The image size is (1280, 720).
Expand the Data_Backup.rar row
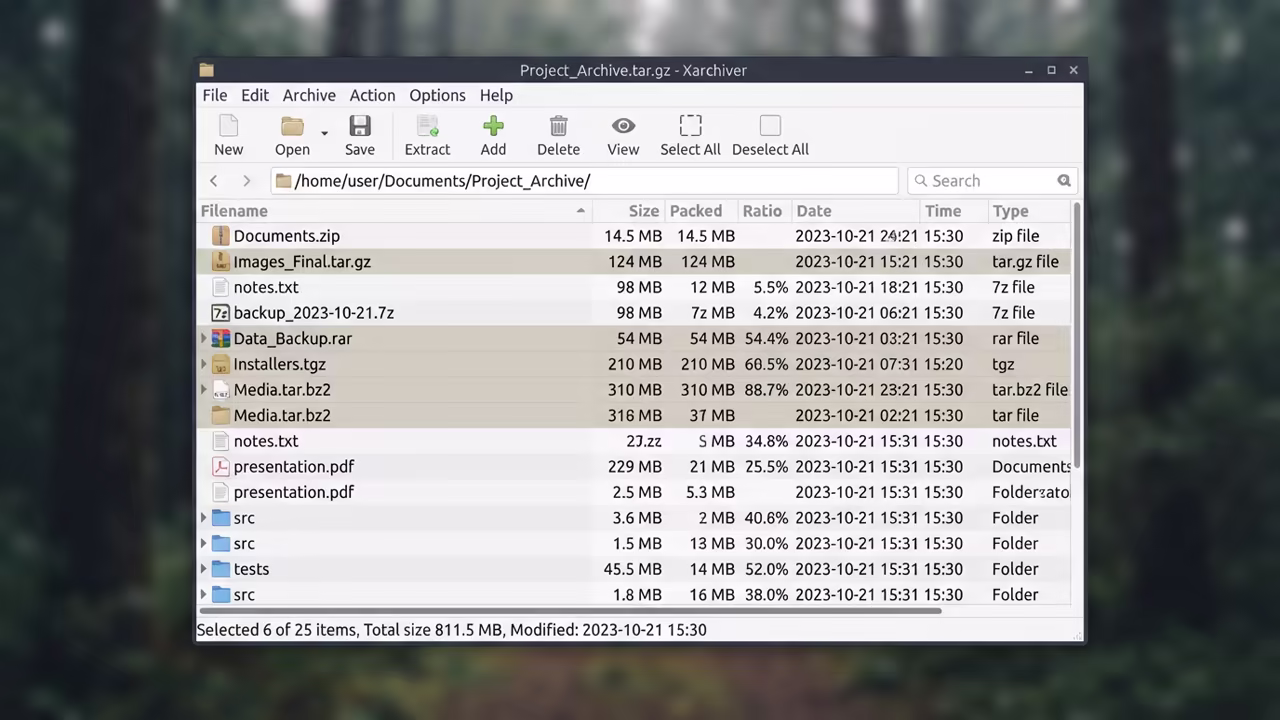coord(204,339)
